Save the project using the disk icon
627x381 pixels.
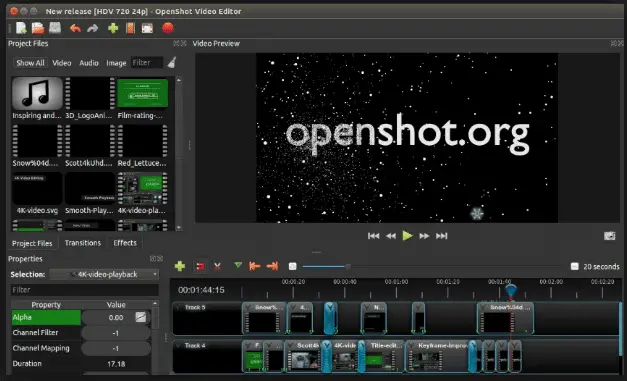(x=55, y=28)
